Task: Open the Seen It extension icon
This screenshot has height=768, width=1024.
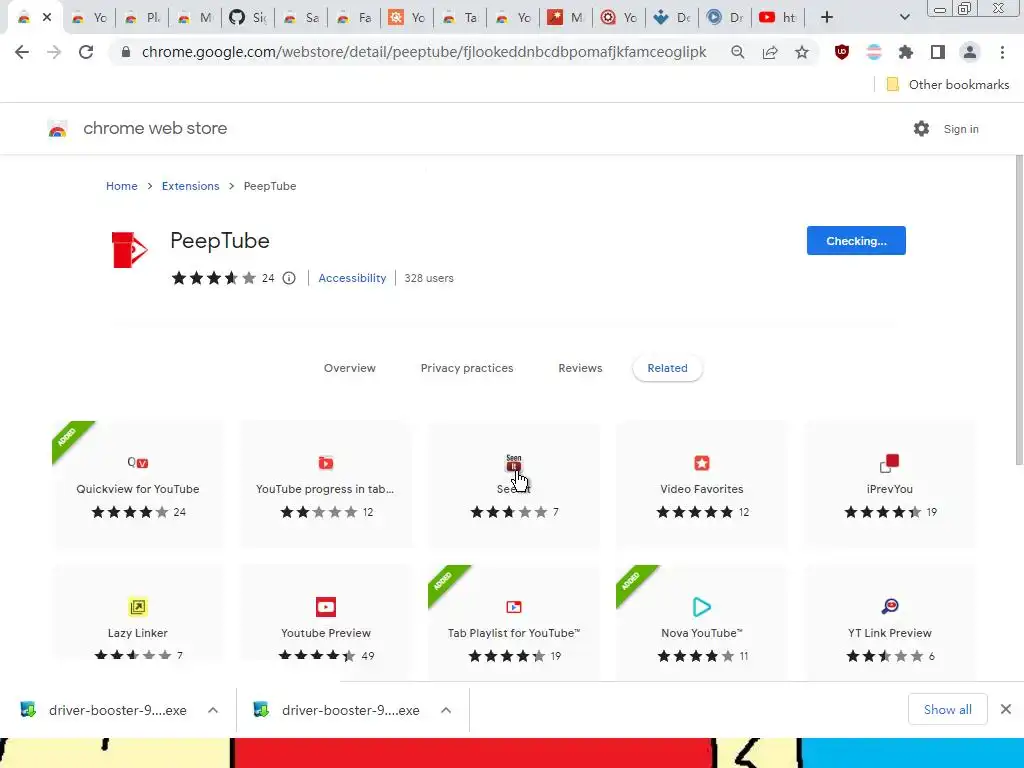Action: (514, 462)
